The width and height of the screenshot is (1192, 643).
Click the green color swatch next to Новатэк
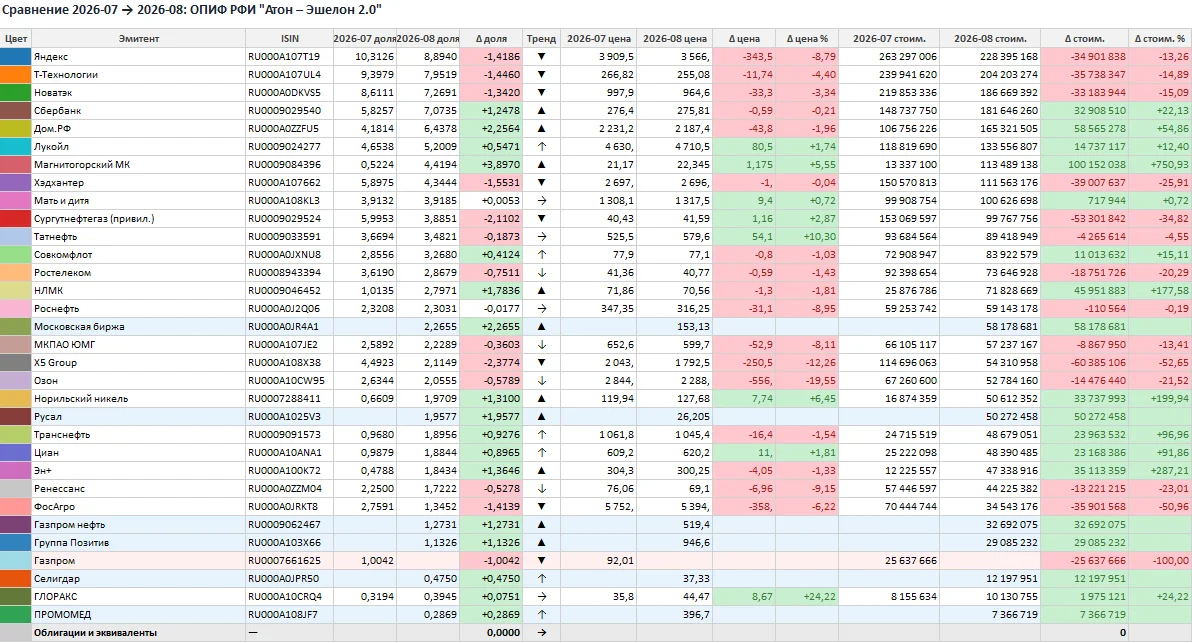click(15, 93)
